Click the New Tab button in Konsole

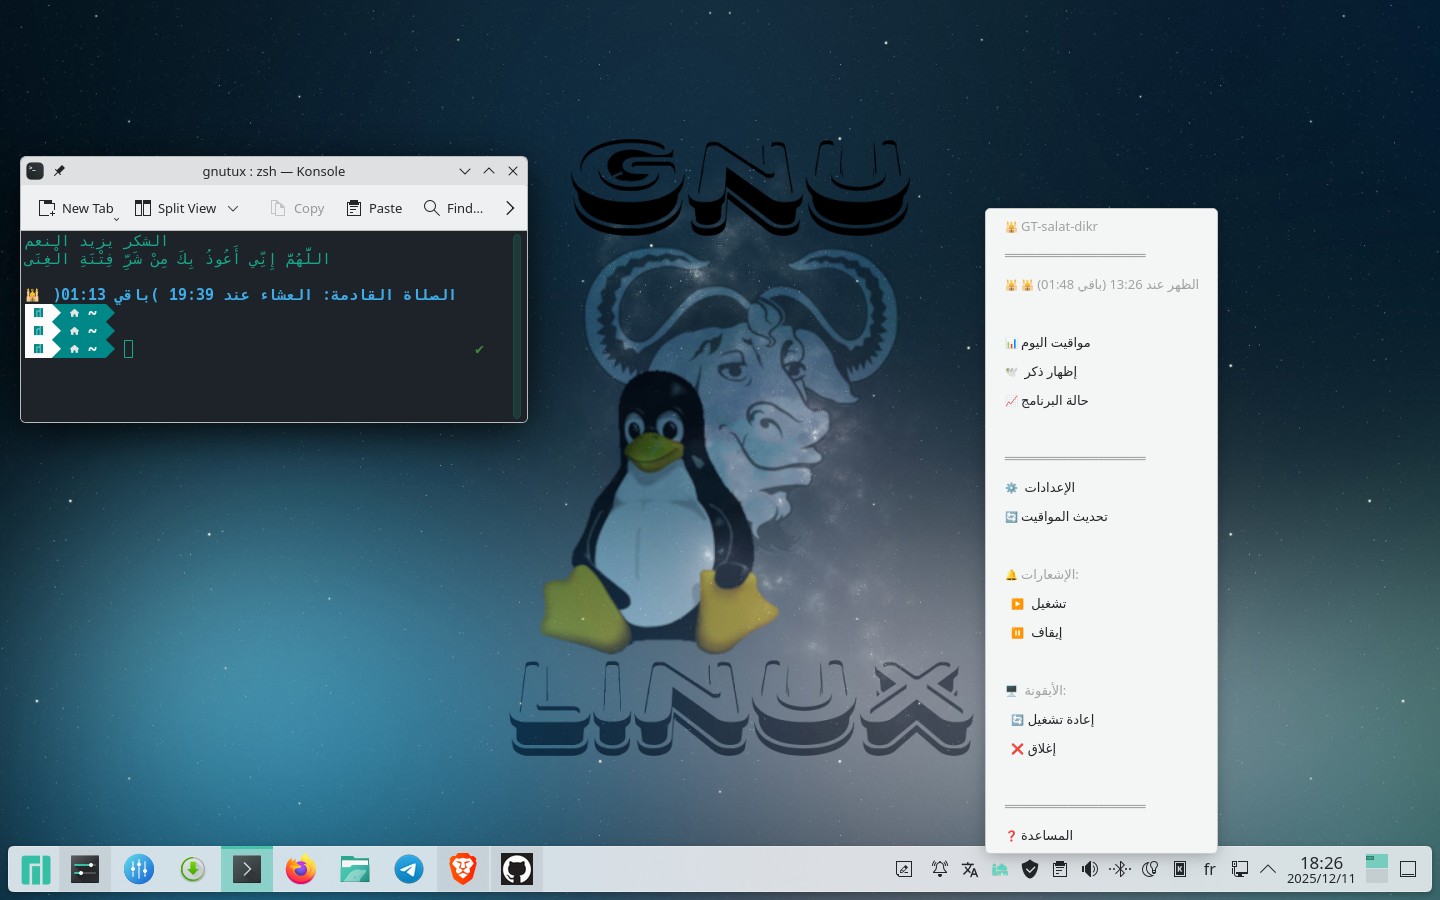77,208
